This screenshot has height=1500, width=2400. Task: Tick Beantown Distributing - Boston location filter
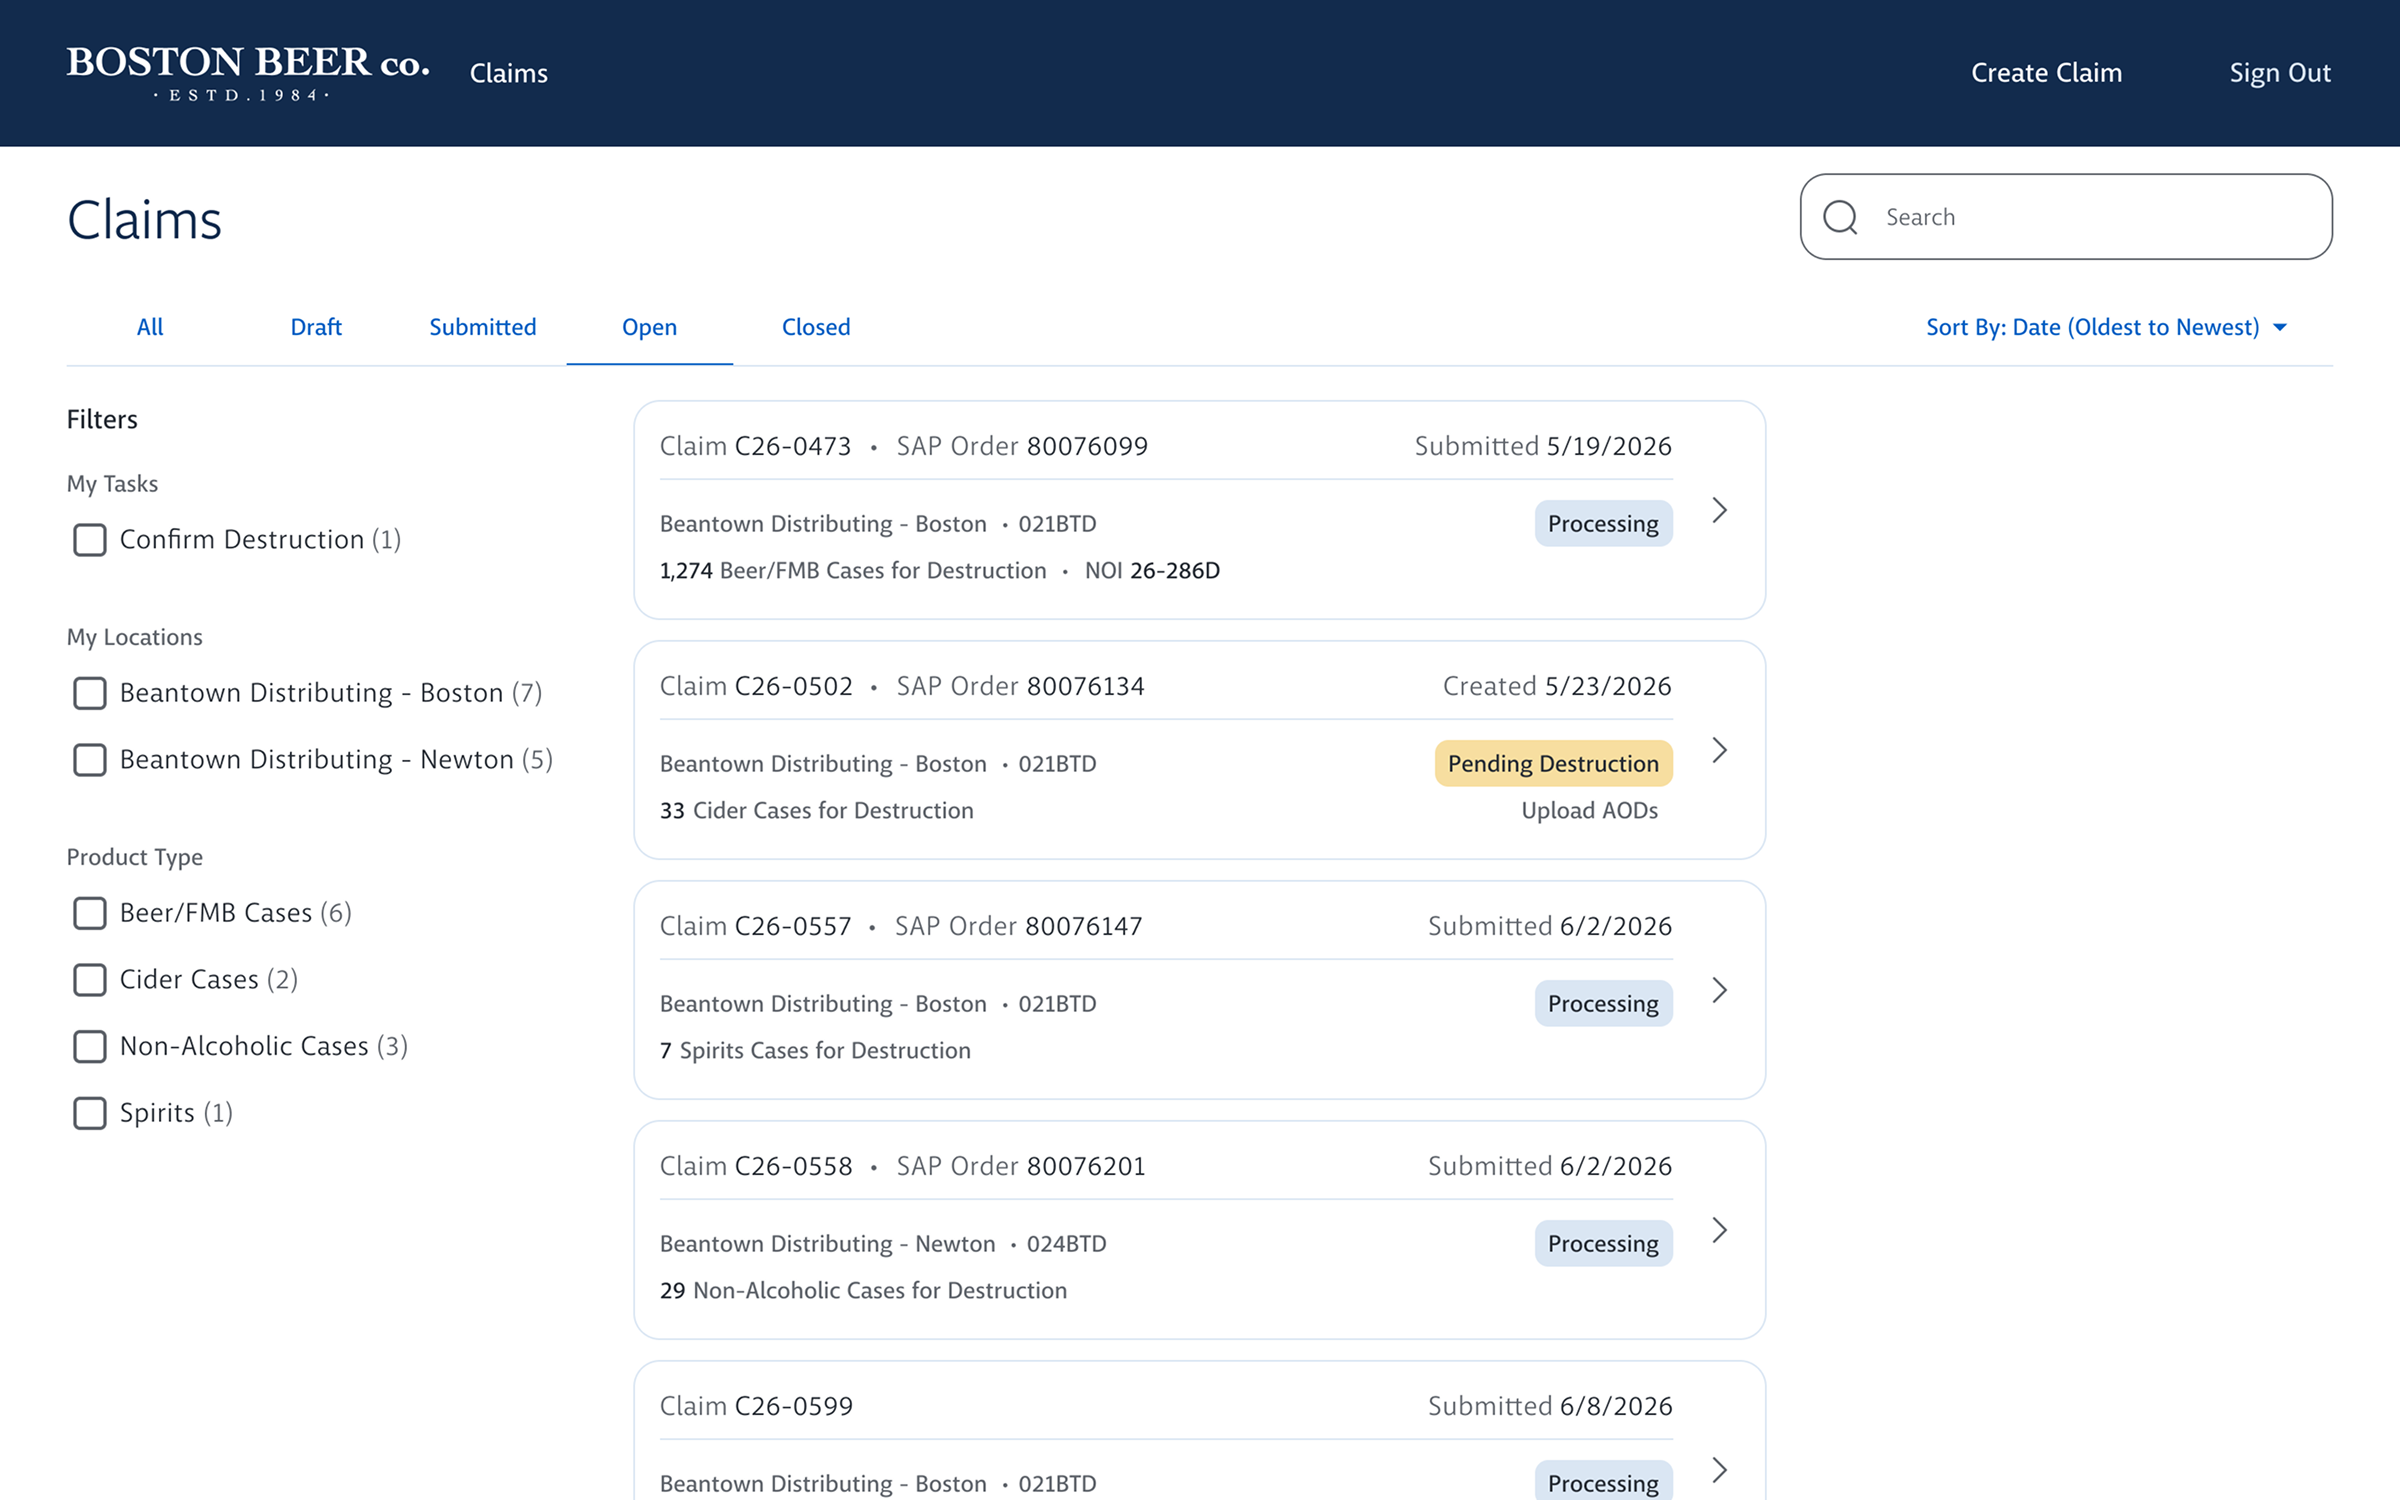point(90,693)
